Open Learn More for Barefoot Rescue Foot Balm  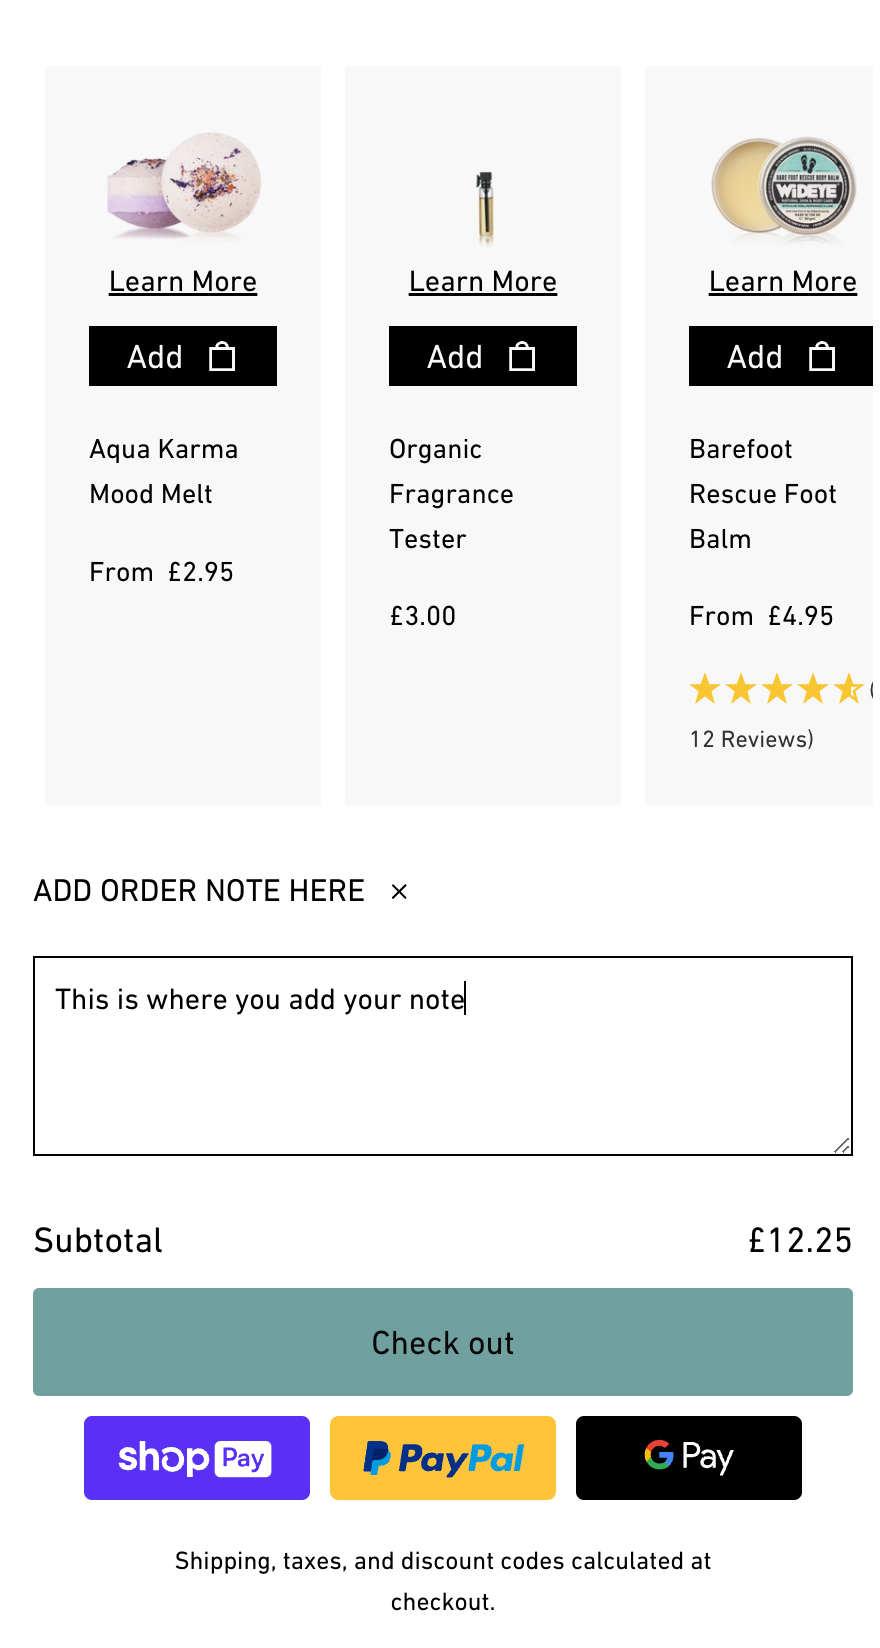point(782,282)
